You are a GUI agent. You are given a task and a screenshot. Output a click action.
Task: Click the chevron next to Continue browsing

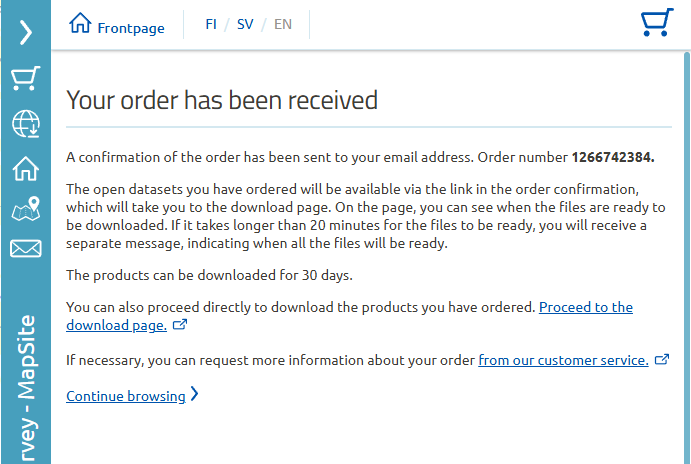click(x=194, y=394)
